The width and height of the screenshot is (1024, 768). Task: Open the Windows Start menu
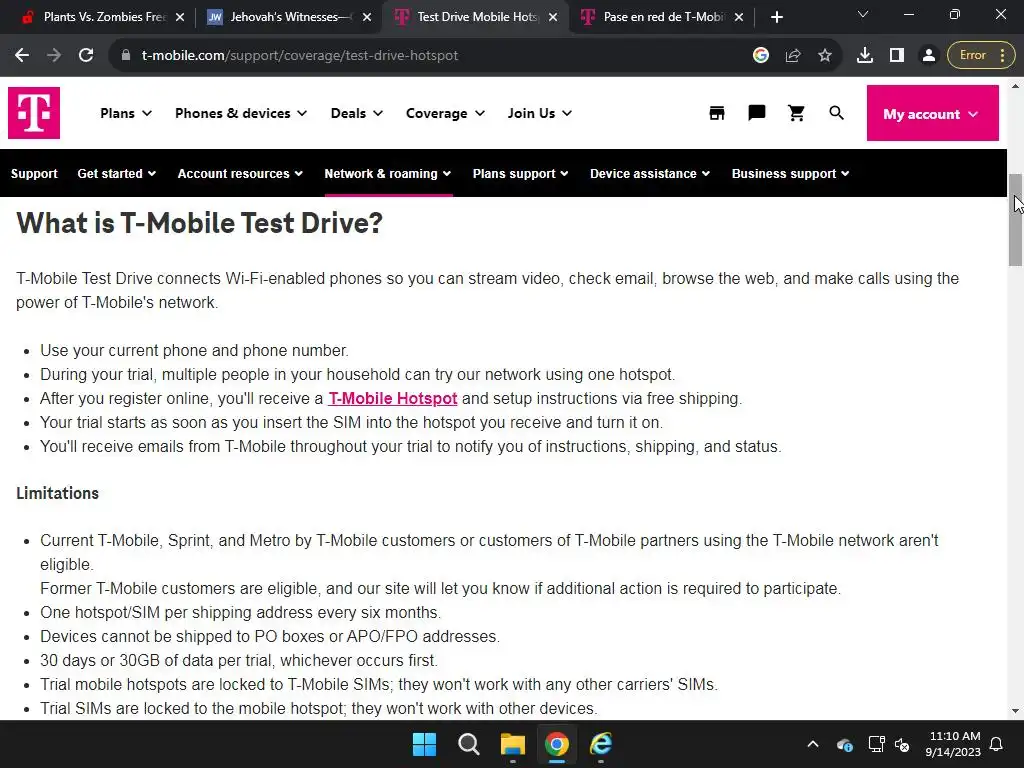pos(424,744)
